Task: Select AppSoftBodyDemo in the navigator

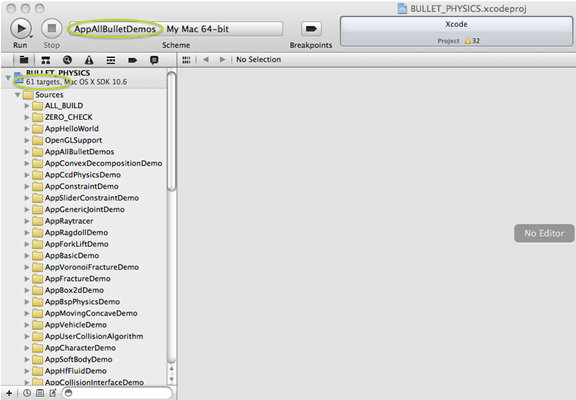Action: pos(79,360)
